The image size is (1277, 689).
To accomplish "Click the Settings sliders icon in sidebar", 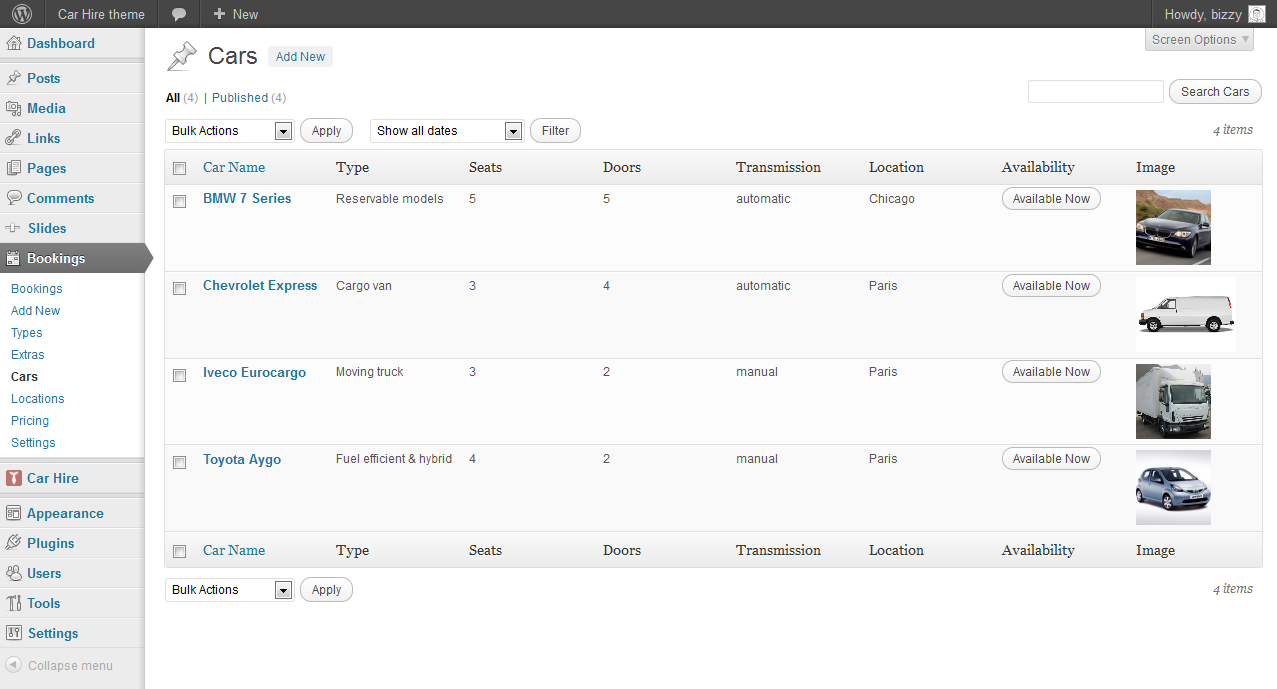I will 14,633.
